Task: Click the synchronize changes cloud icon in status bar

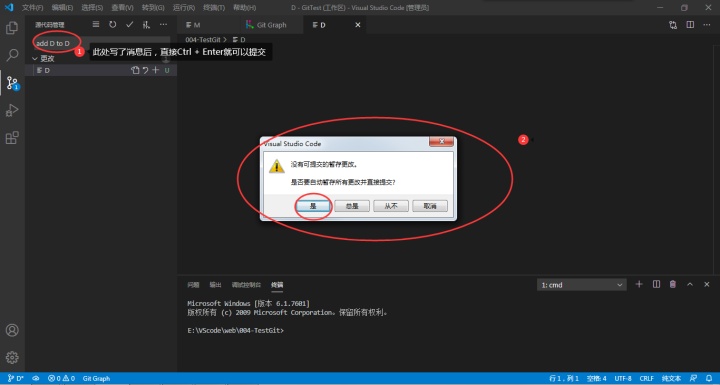Action: point(36,379)
